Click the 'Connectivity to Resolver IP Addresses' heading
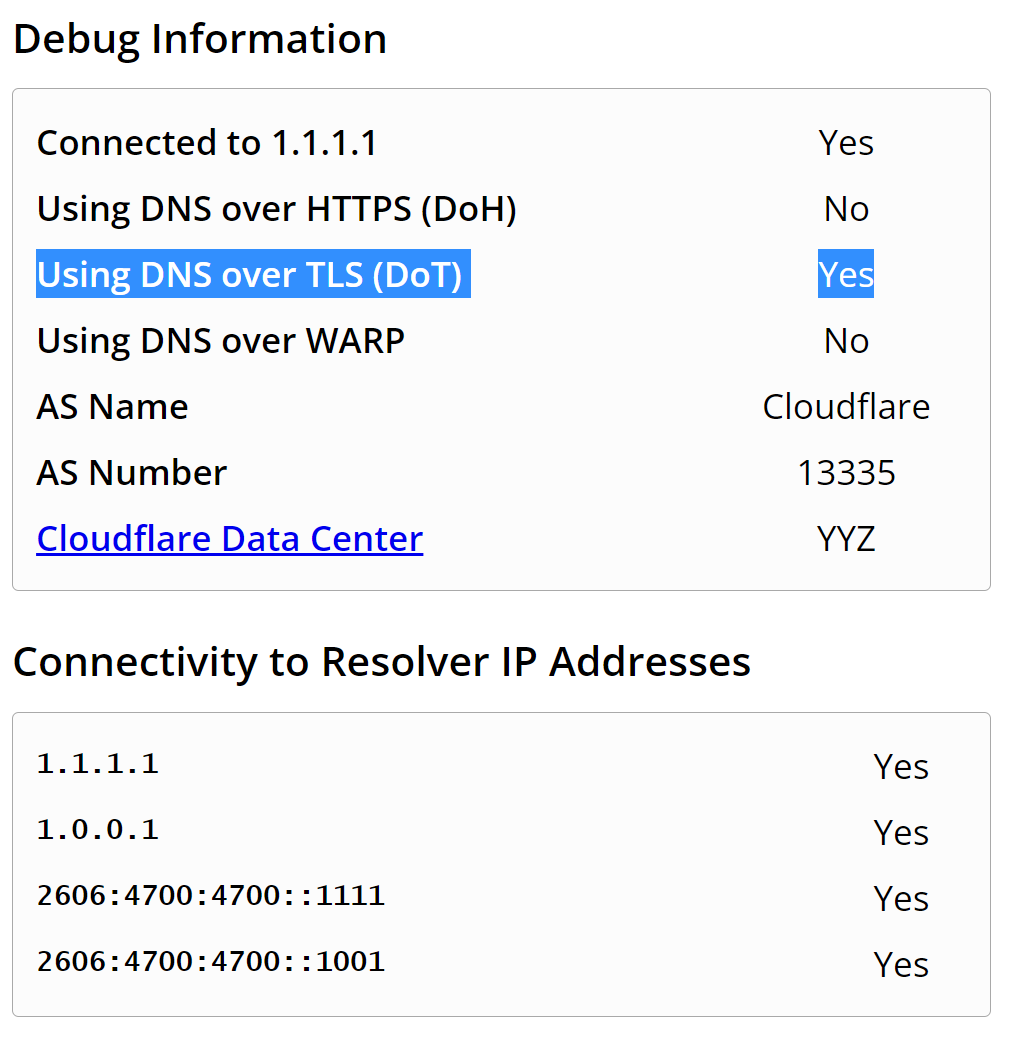The height and width of the screenshot is (1051, 1015). pyautogui.click(x=381, y=662)
